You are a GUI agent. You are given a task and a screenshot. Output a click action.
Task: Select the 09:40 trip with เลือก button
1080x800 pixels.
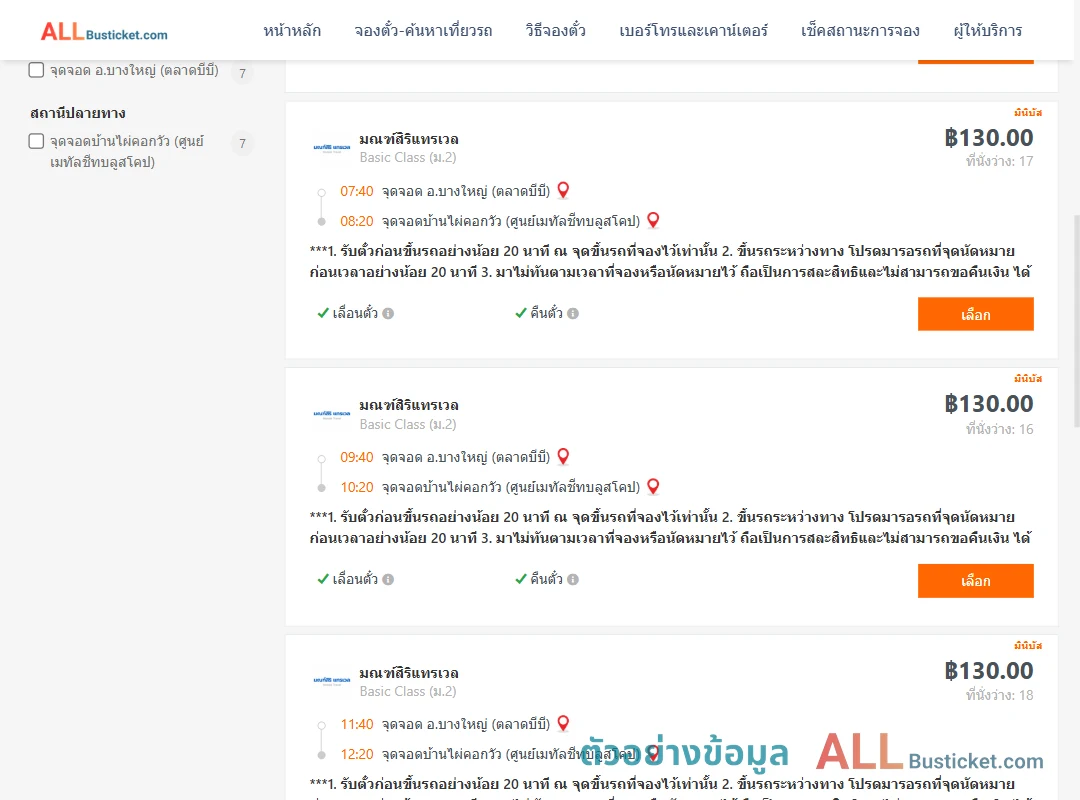975,581
